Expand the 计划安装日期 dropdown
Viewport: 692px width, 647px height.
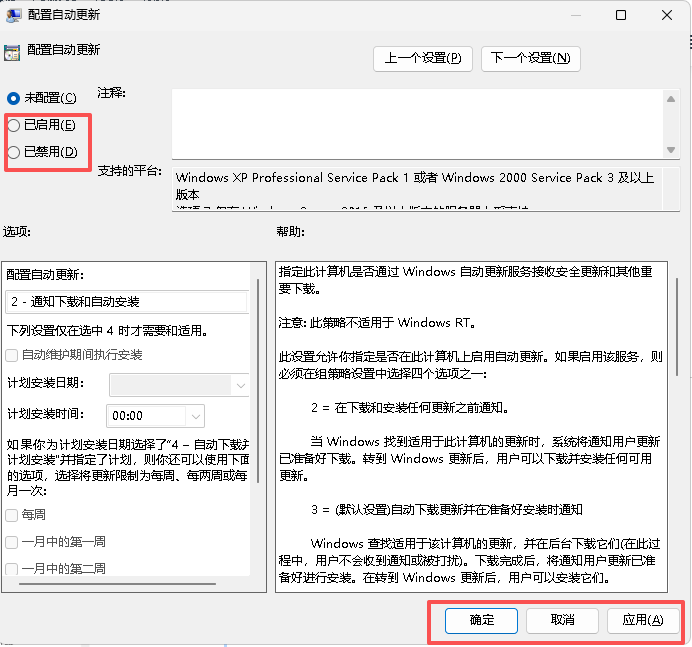[179, 384]
